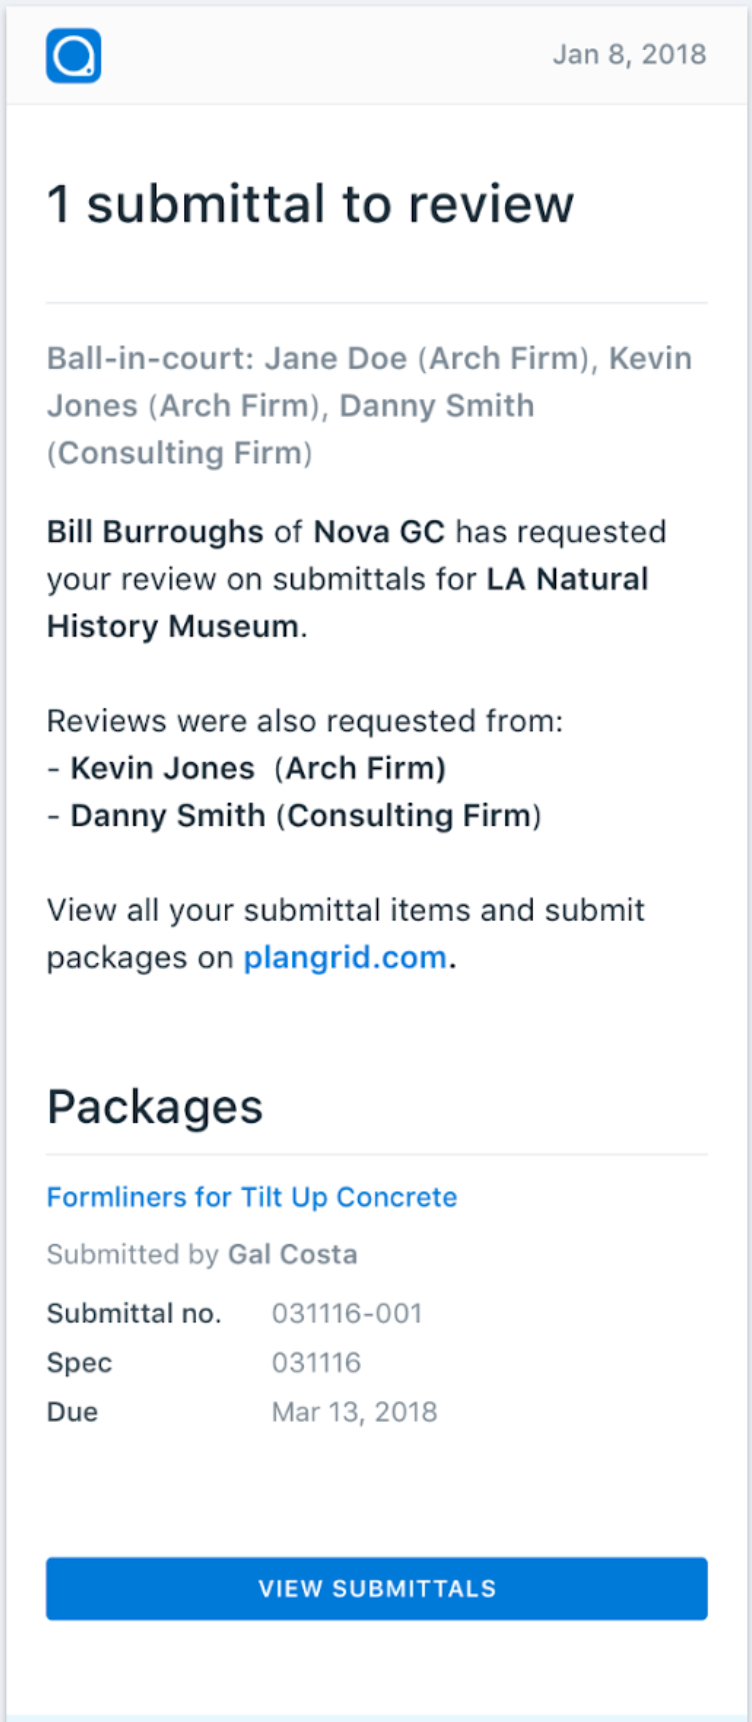
Task: Open the plangrid.com link
Action: click(x=345, y=957)
